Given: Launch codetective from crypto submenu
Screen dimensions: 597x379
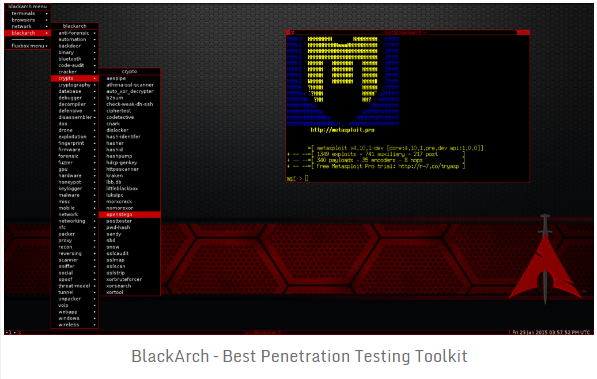Looking at the screenshot, I should [x=129, y=117].
